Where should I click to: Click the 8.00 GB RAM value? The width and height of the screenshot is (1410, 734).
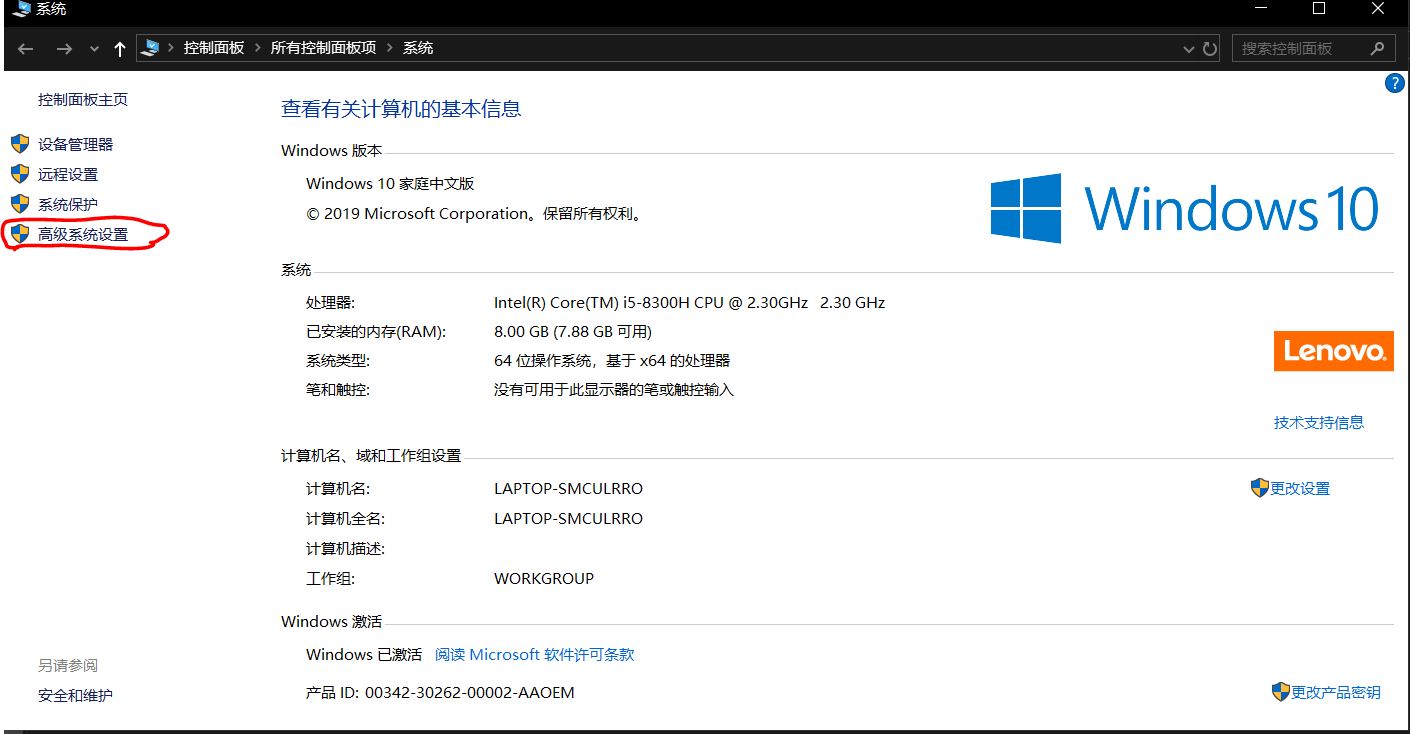[573, 331]
